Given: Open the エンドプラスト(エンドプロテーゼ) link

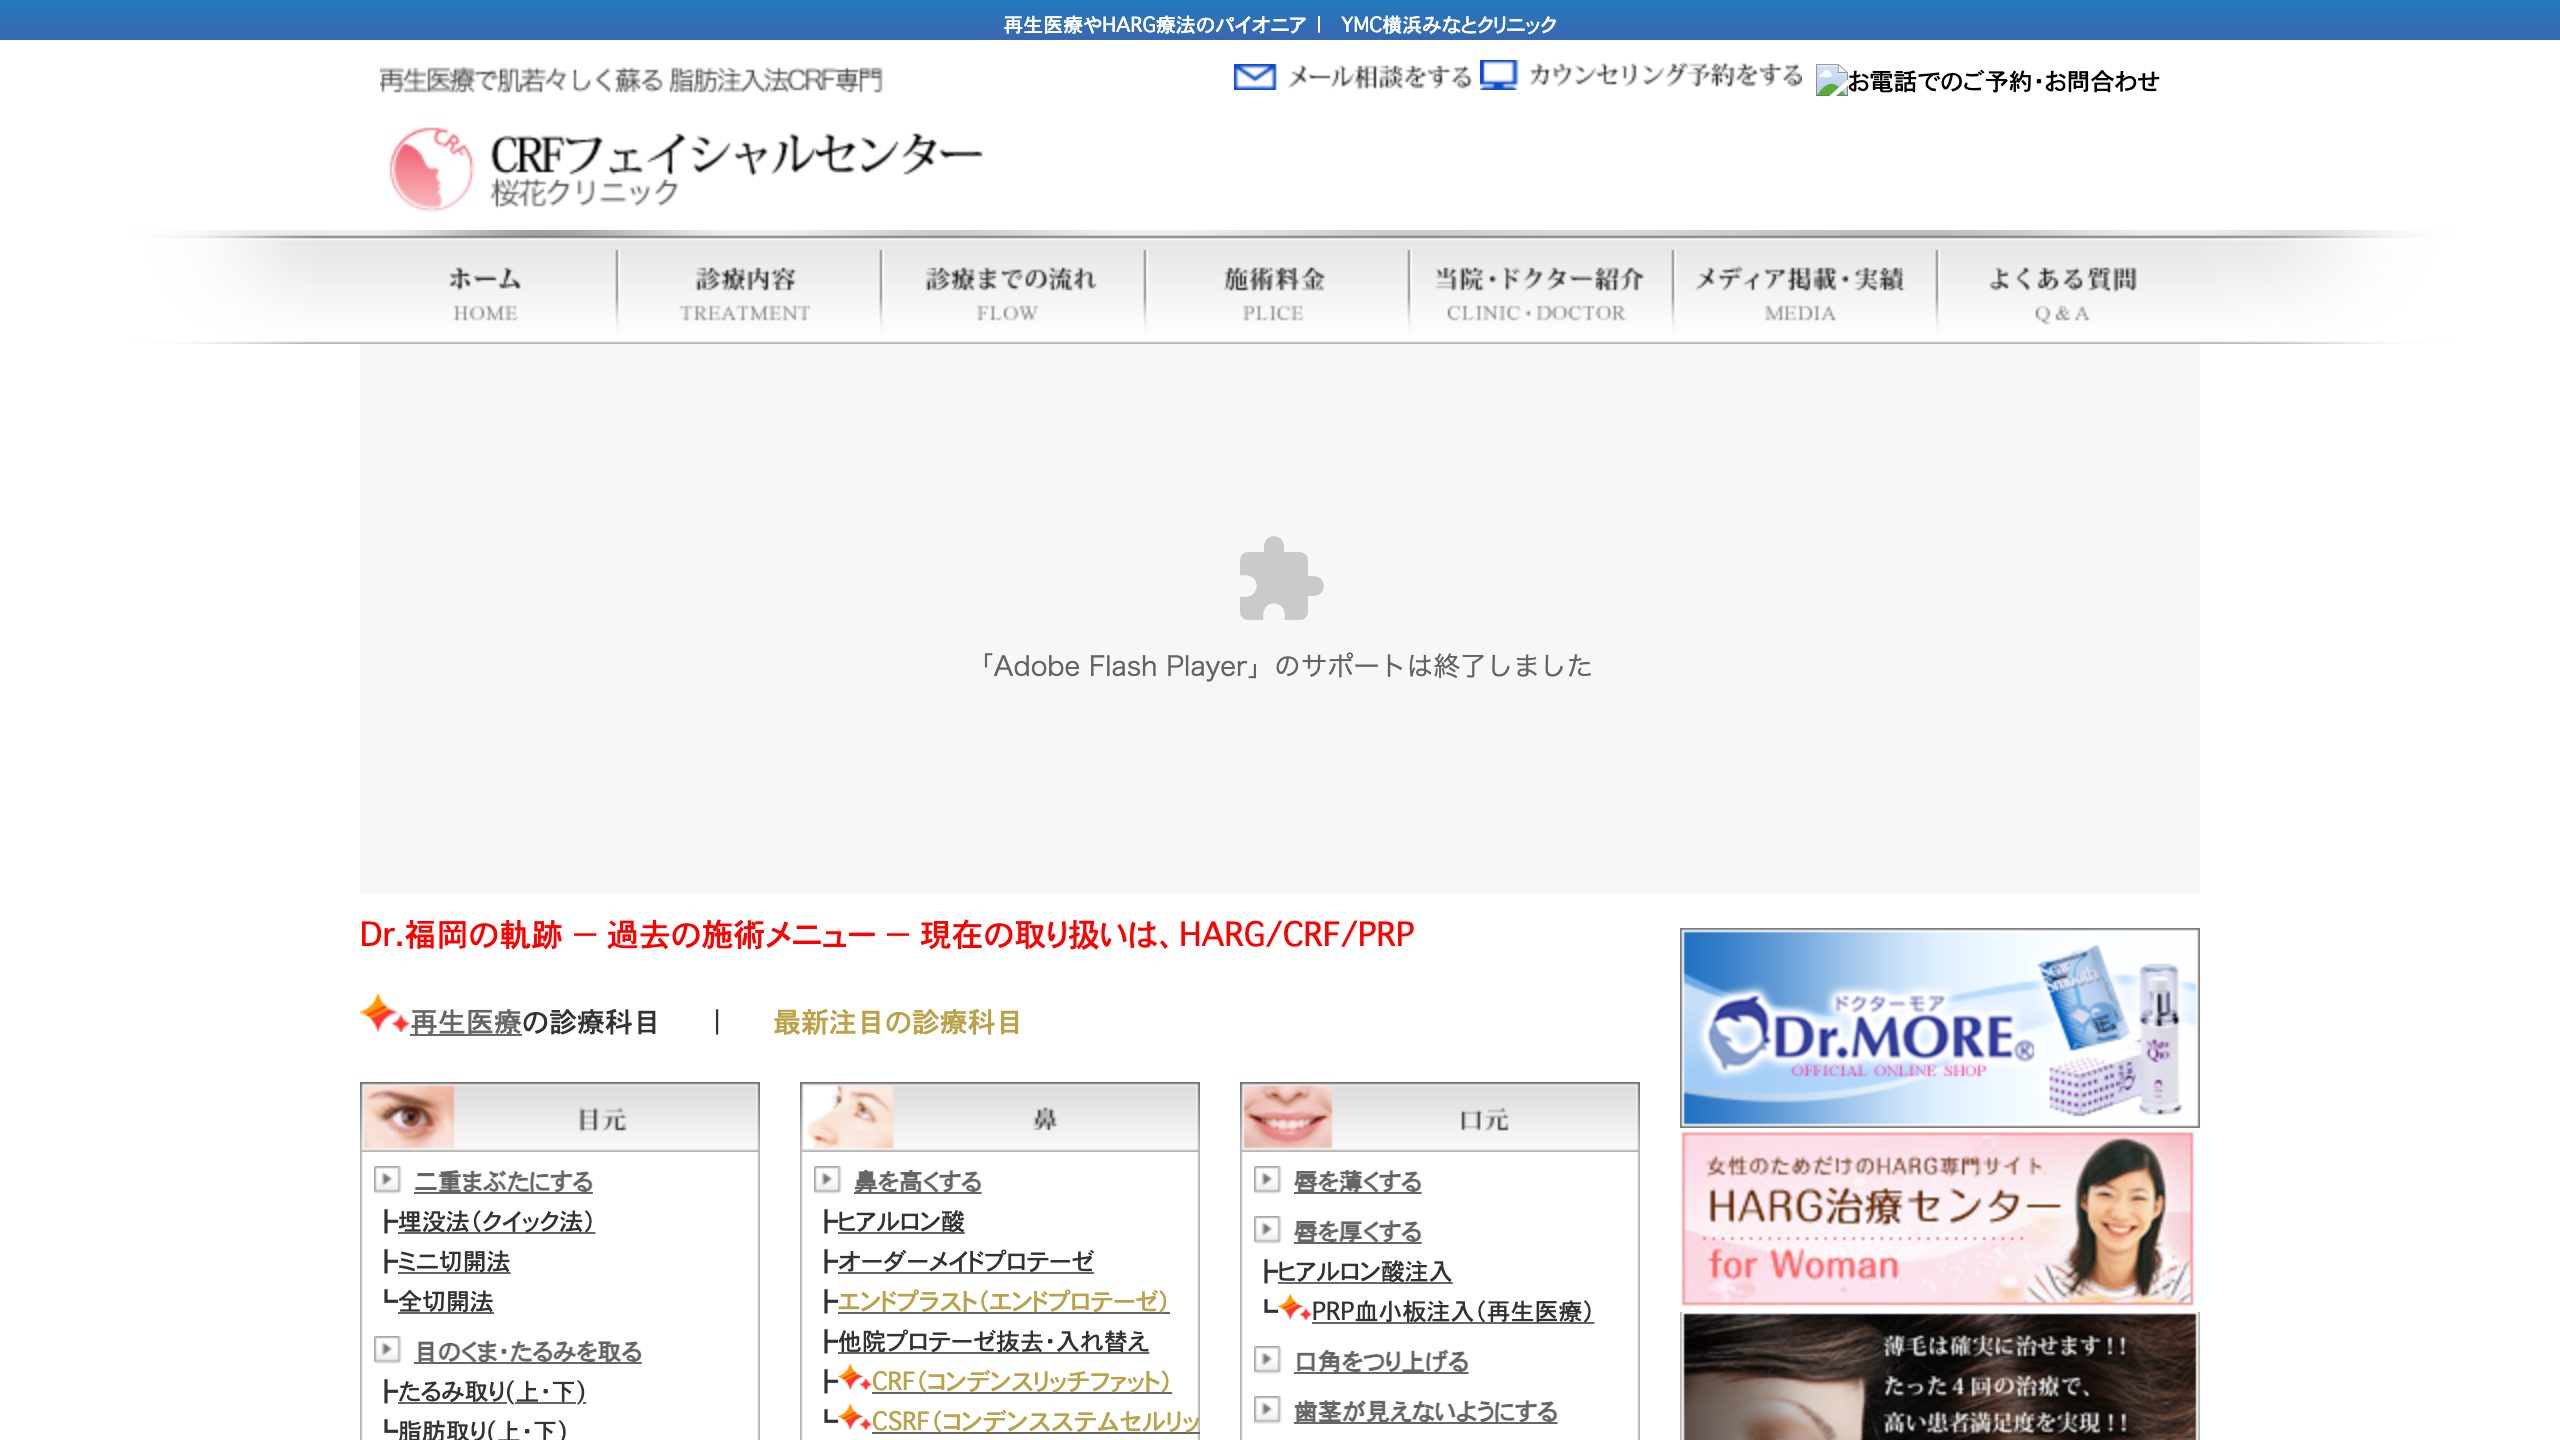Looking at the screenshot, I should [1003, 1301].
